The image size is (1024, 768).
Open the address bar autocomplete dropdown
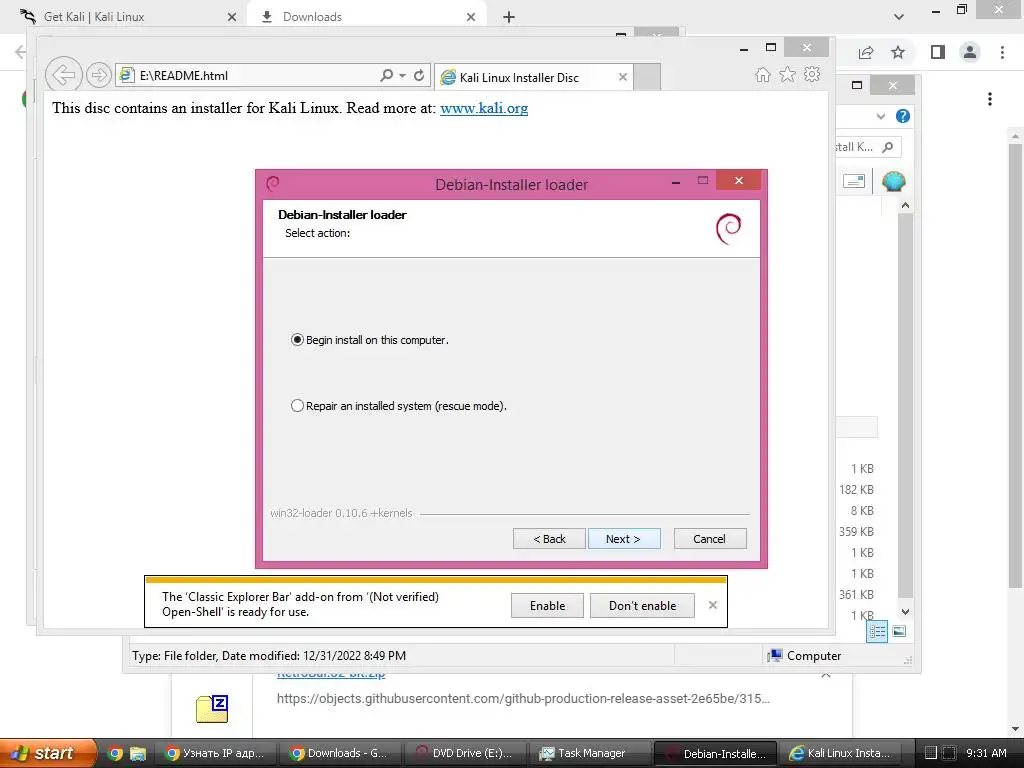coord(402,76)
